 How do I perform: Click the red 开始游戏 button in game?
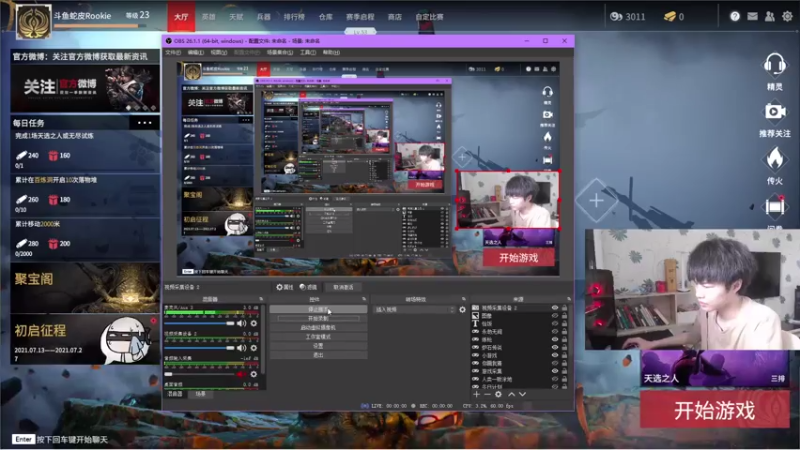[714, 410]
